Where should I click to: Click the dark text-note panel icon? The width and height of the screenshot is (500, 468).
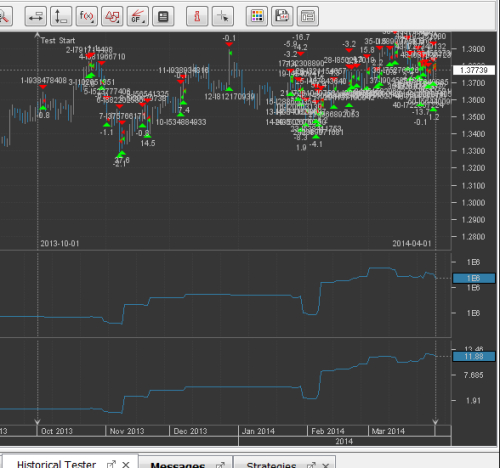(x=163, y=16)
